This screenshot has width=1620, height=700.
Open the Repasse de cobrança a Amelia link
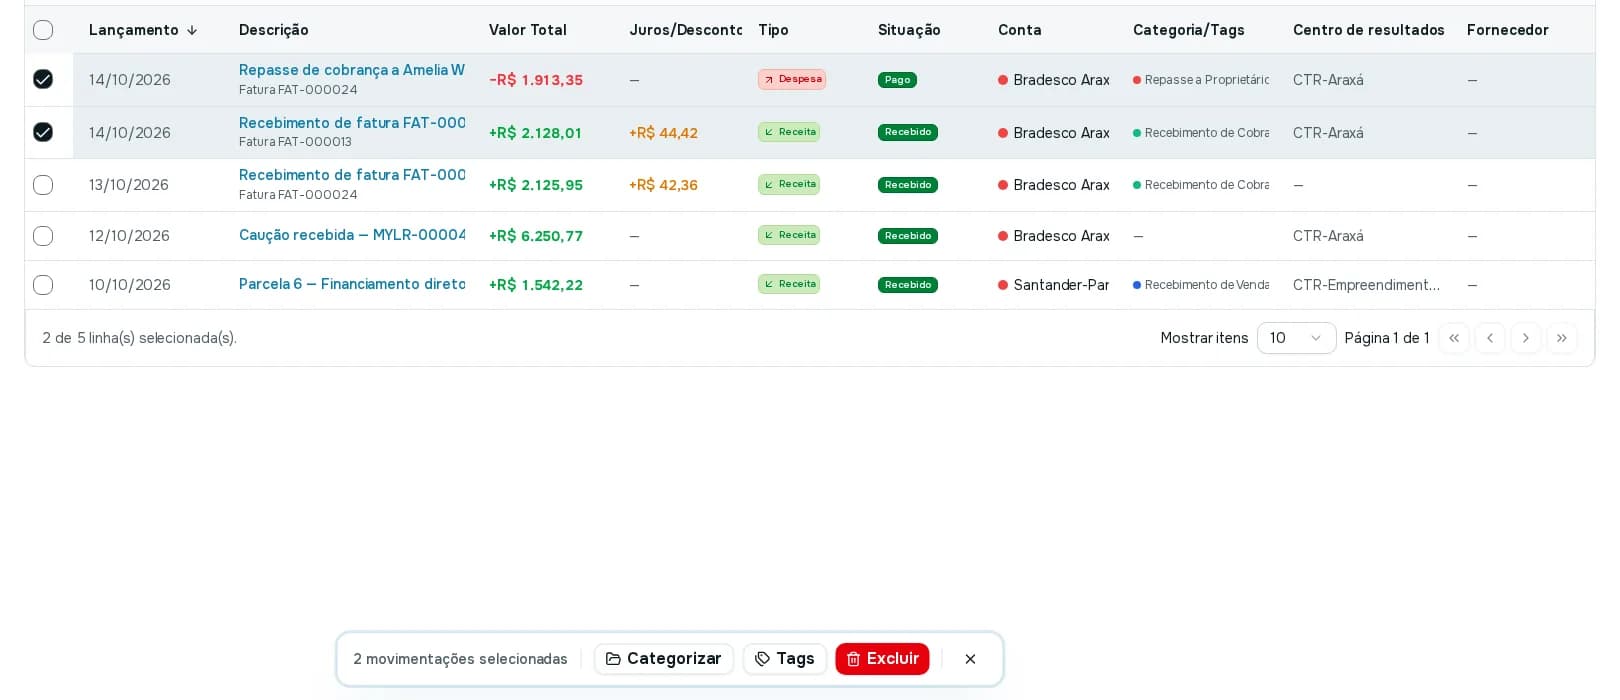[x=352, y=70]
